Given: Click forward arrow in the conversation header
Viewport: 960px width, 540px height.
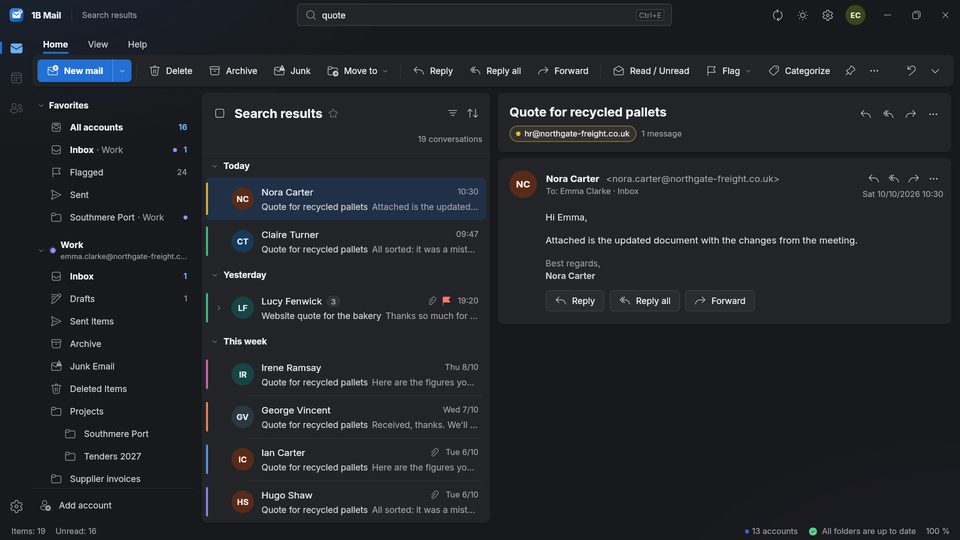Looking at the screenshot, I should point(910,114).
